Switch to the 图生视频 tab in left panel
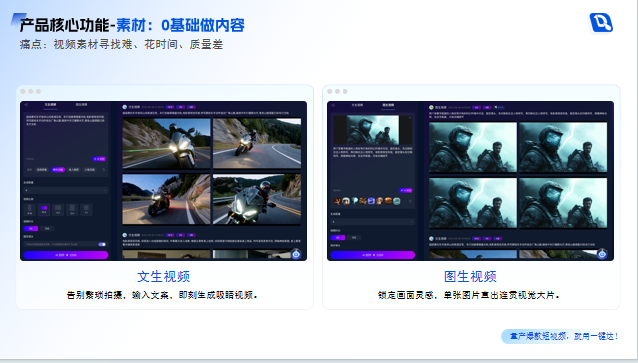Image resolution: width=638 pixels, height=363 pixels. pos(81,105)
